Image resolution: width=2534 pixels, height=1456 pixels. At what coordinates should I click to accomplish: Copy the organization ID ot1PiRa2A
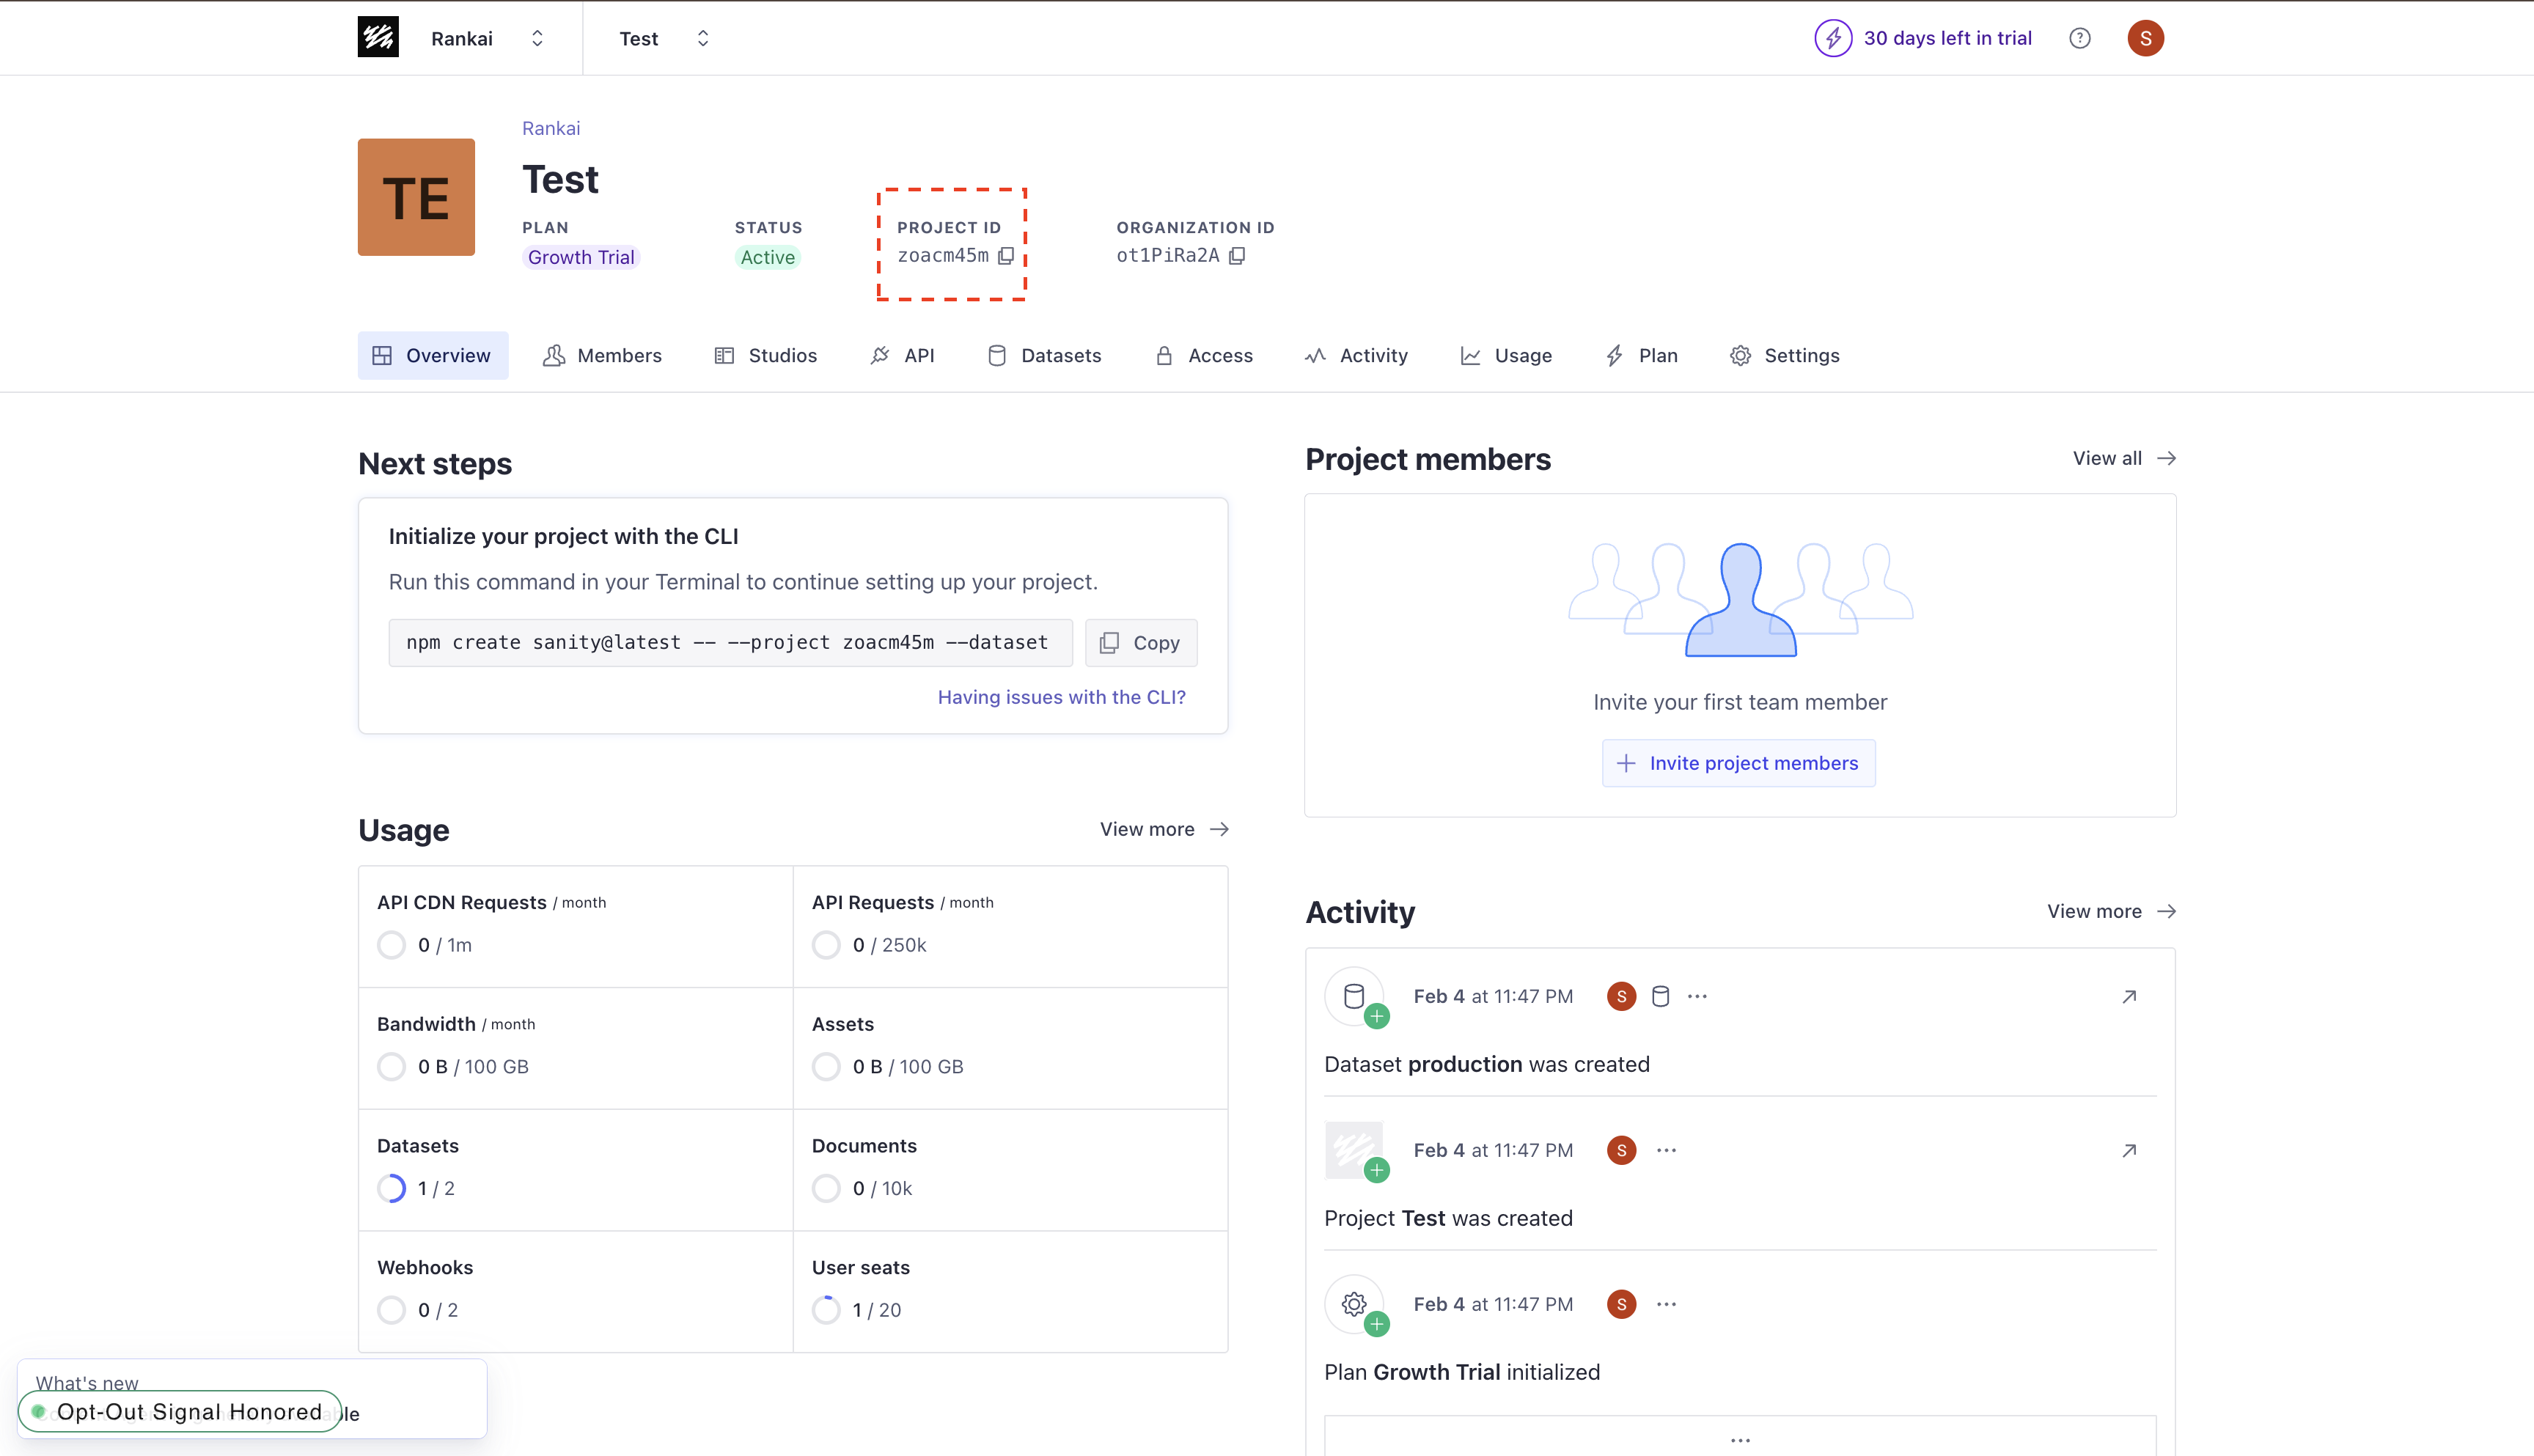[1238, 255]
